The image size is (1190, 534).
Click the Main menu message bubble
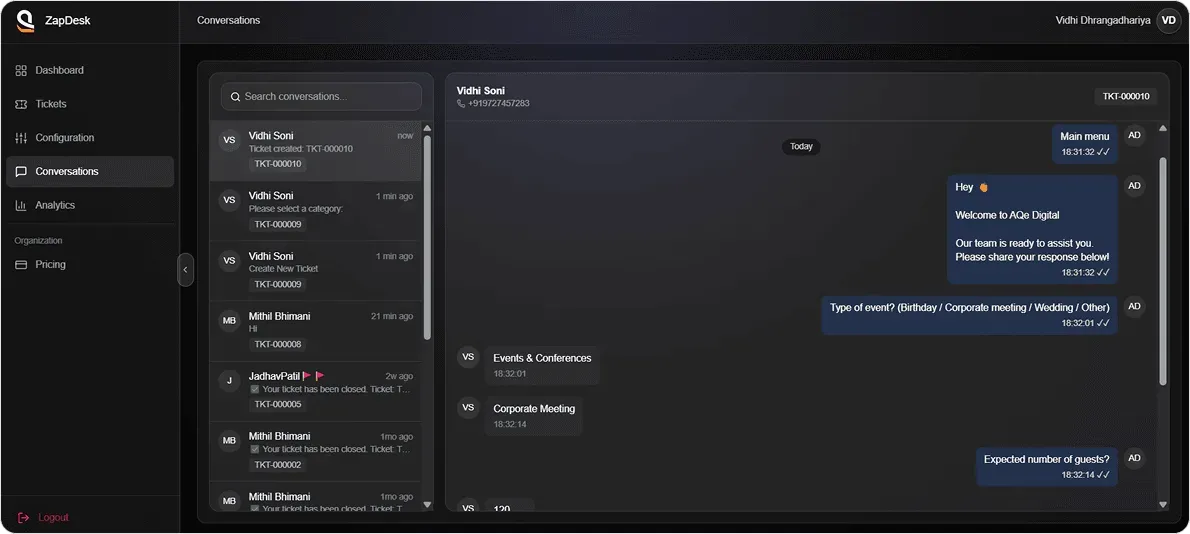click(1085, 144)
